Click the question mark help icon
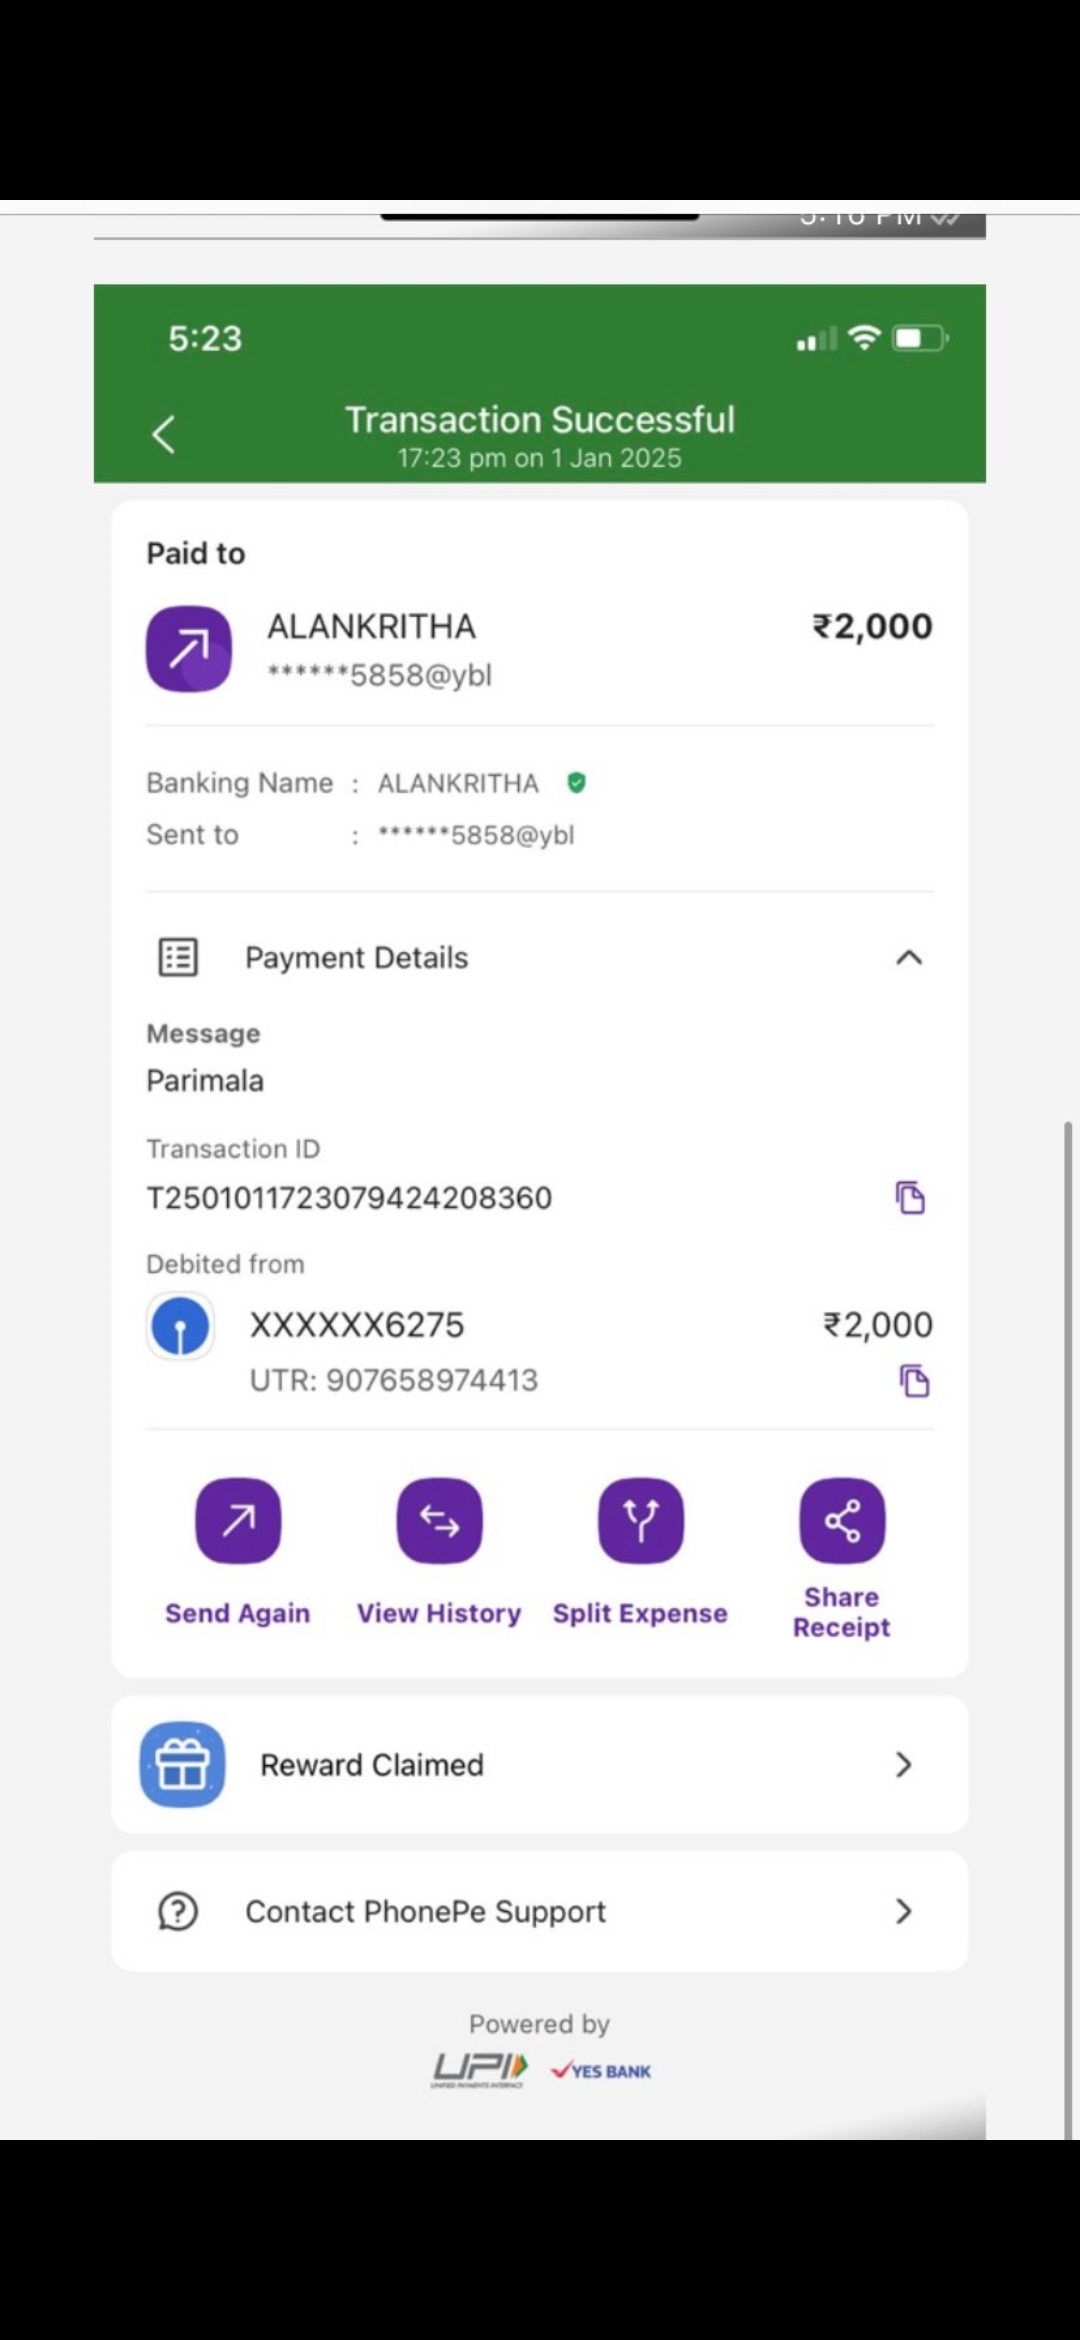This screenshot has width=1080, height=2340. click(x=178, y=1911)
